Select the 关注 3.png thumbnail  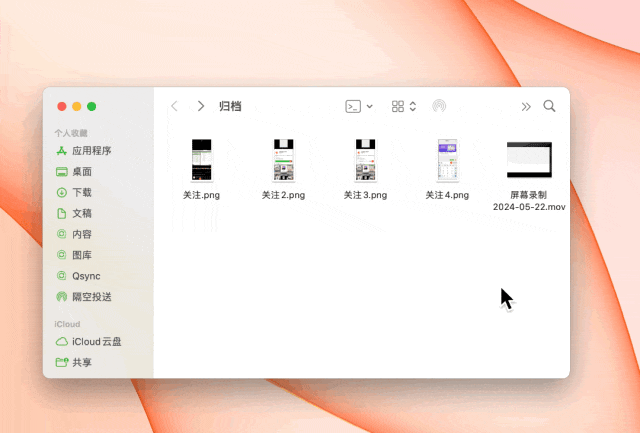point(365,160)
